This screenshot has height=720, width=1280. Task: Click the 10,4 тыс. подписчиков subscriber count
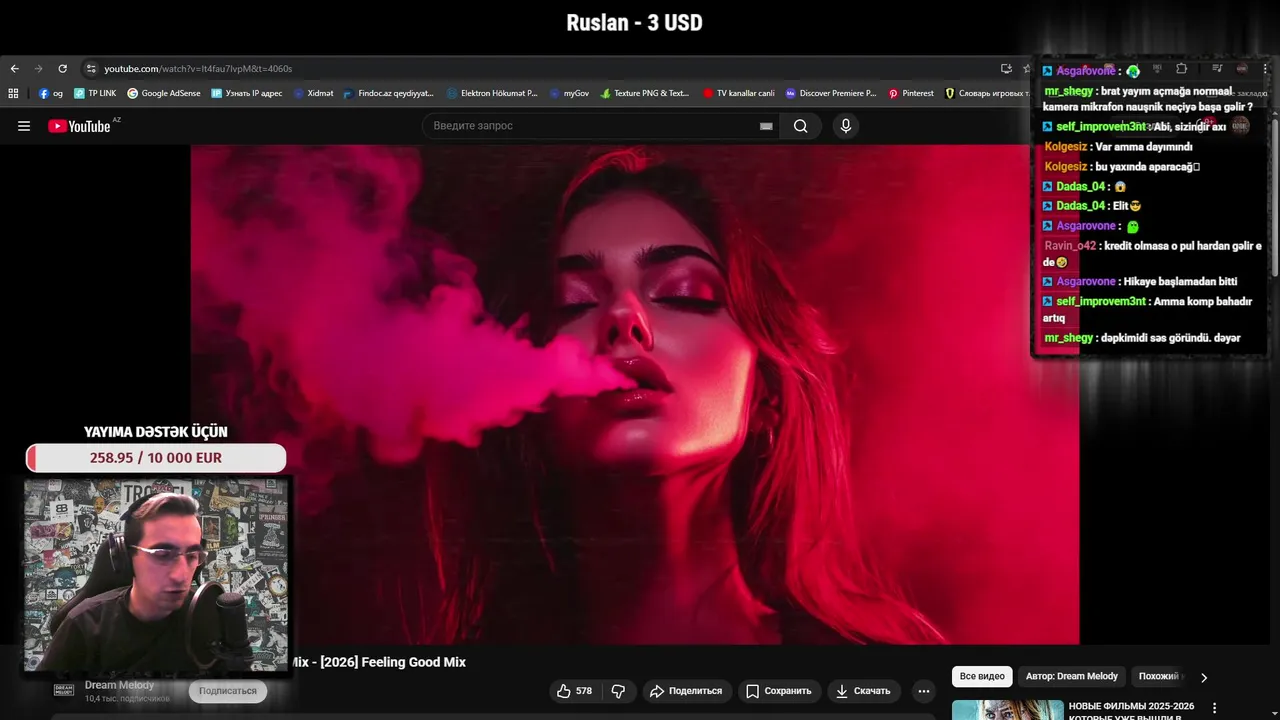pyautogui.click(x=127, y=698)
